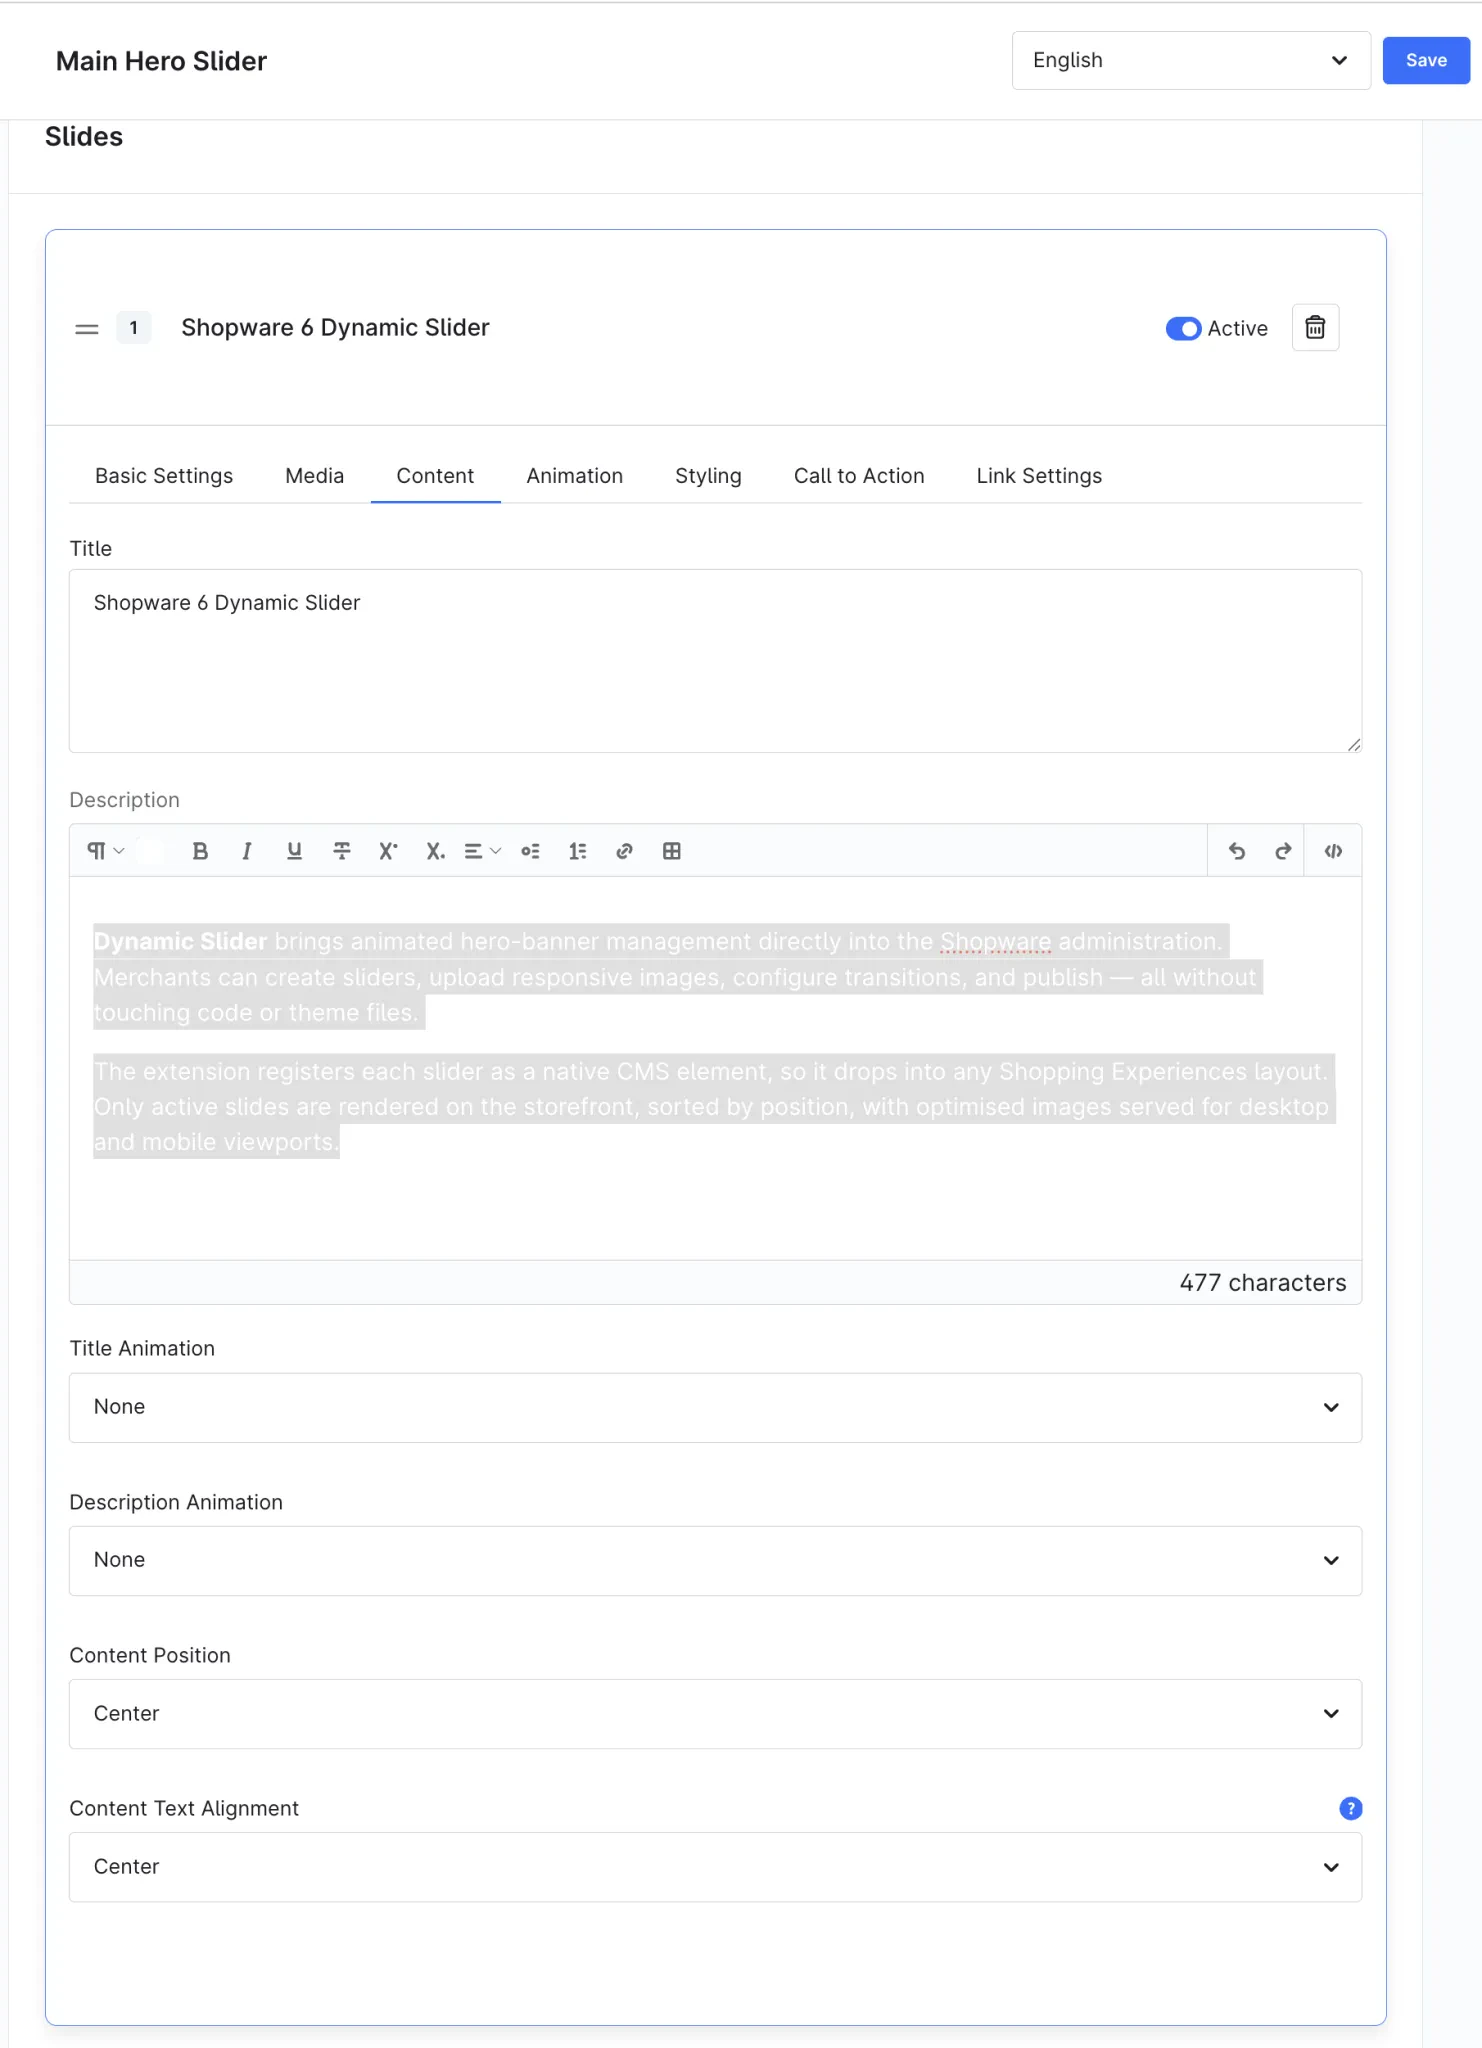Grab the slide drag handle icon
The image size is (1482, 2048).
(x=87, y=328)
